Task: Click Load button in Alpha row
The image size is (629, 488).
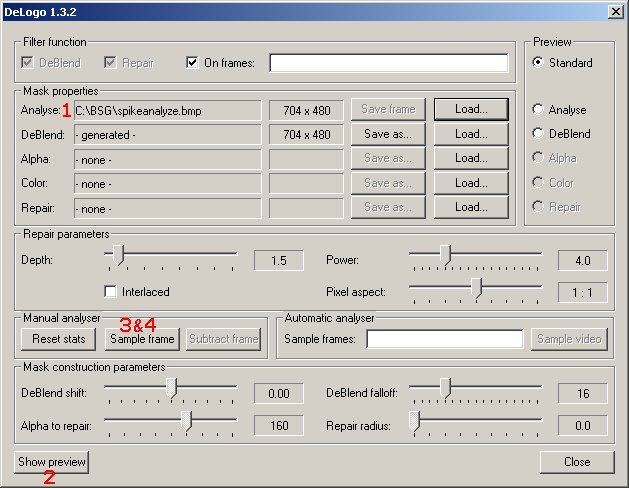Action: (471, 158)
